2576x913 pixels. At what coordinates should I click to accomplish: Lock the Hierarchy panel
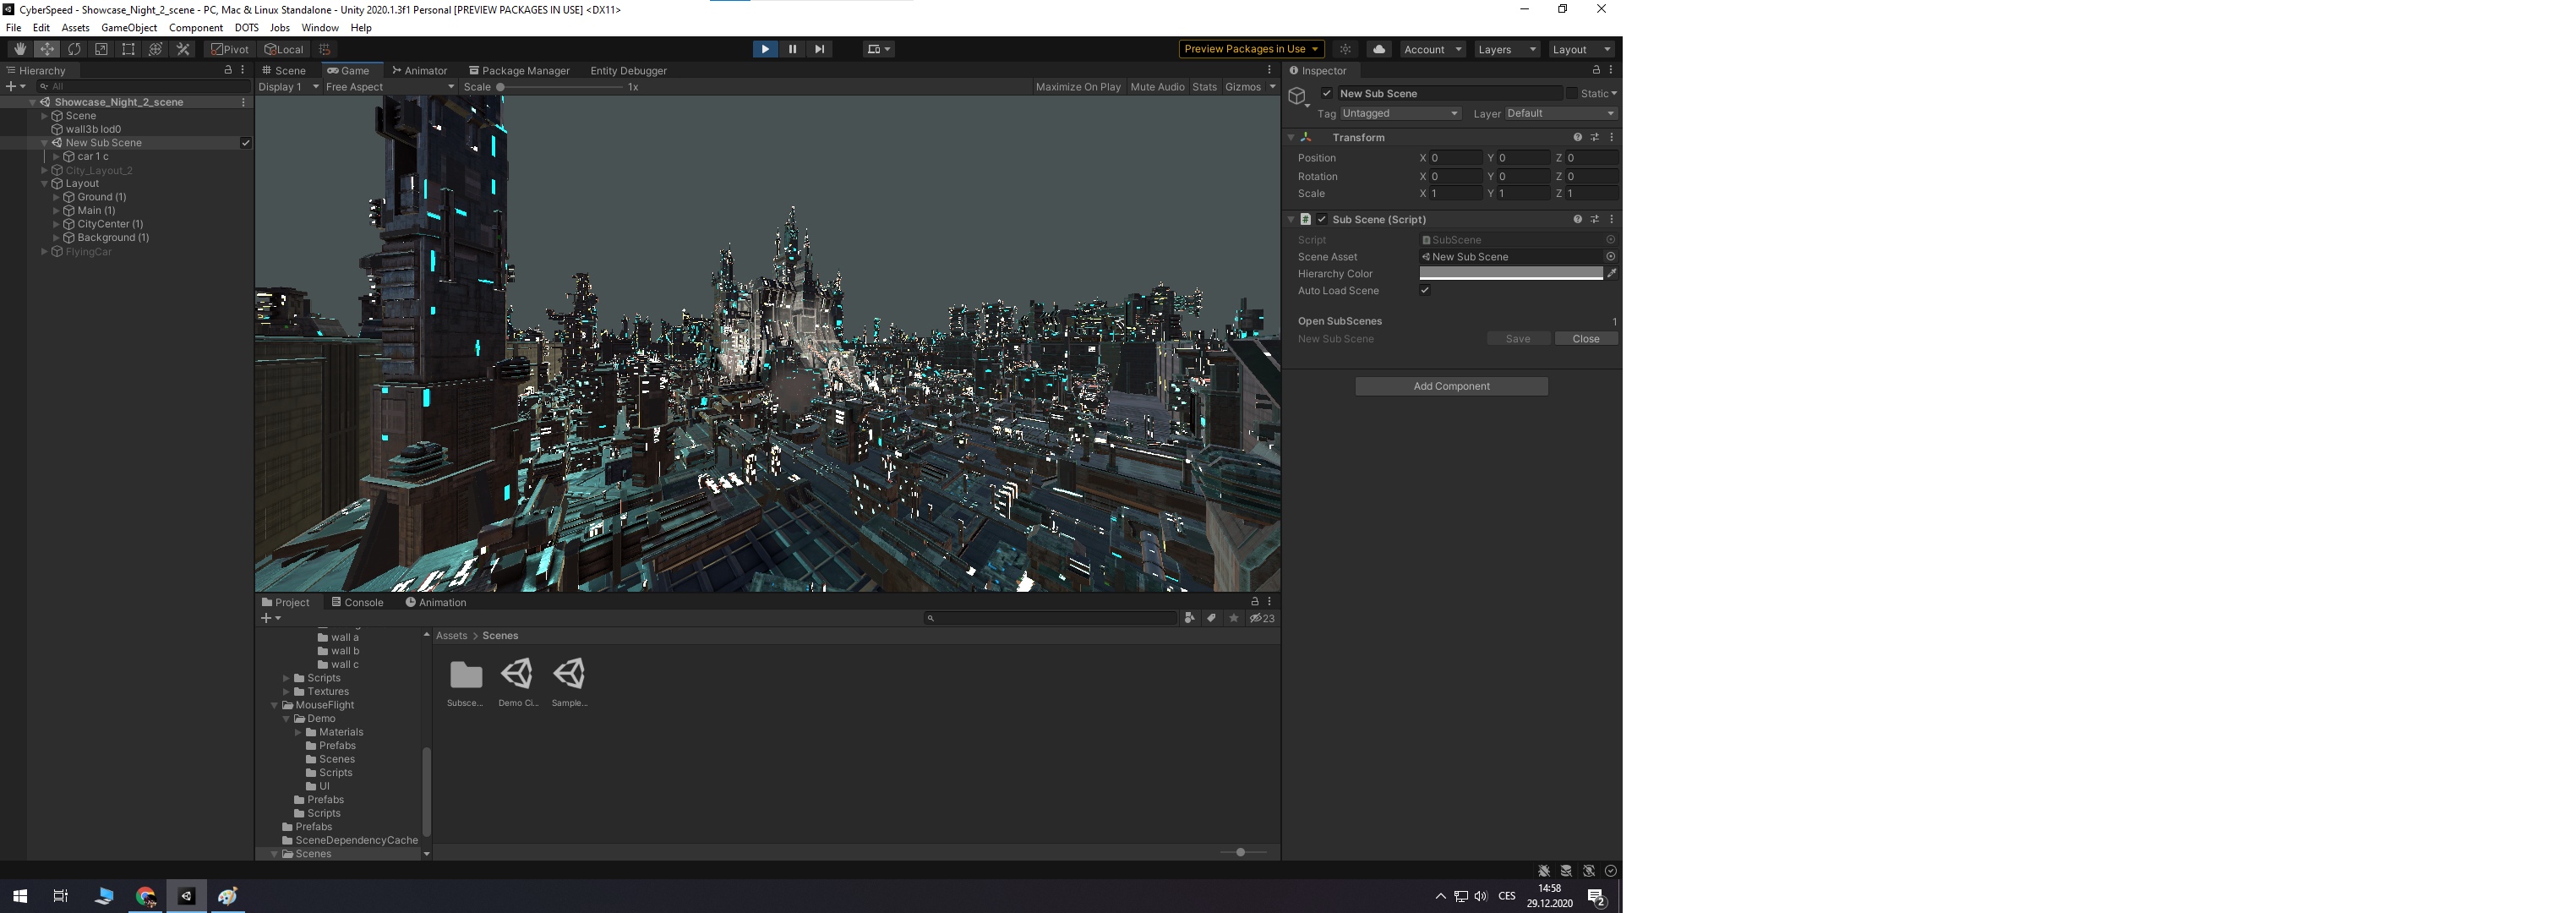pos(228,70)
